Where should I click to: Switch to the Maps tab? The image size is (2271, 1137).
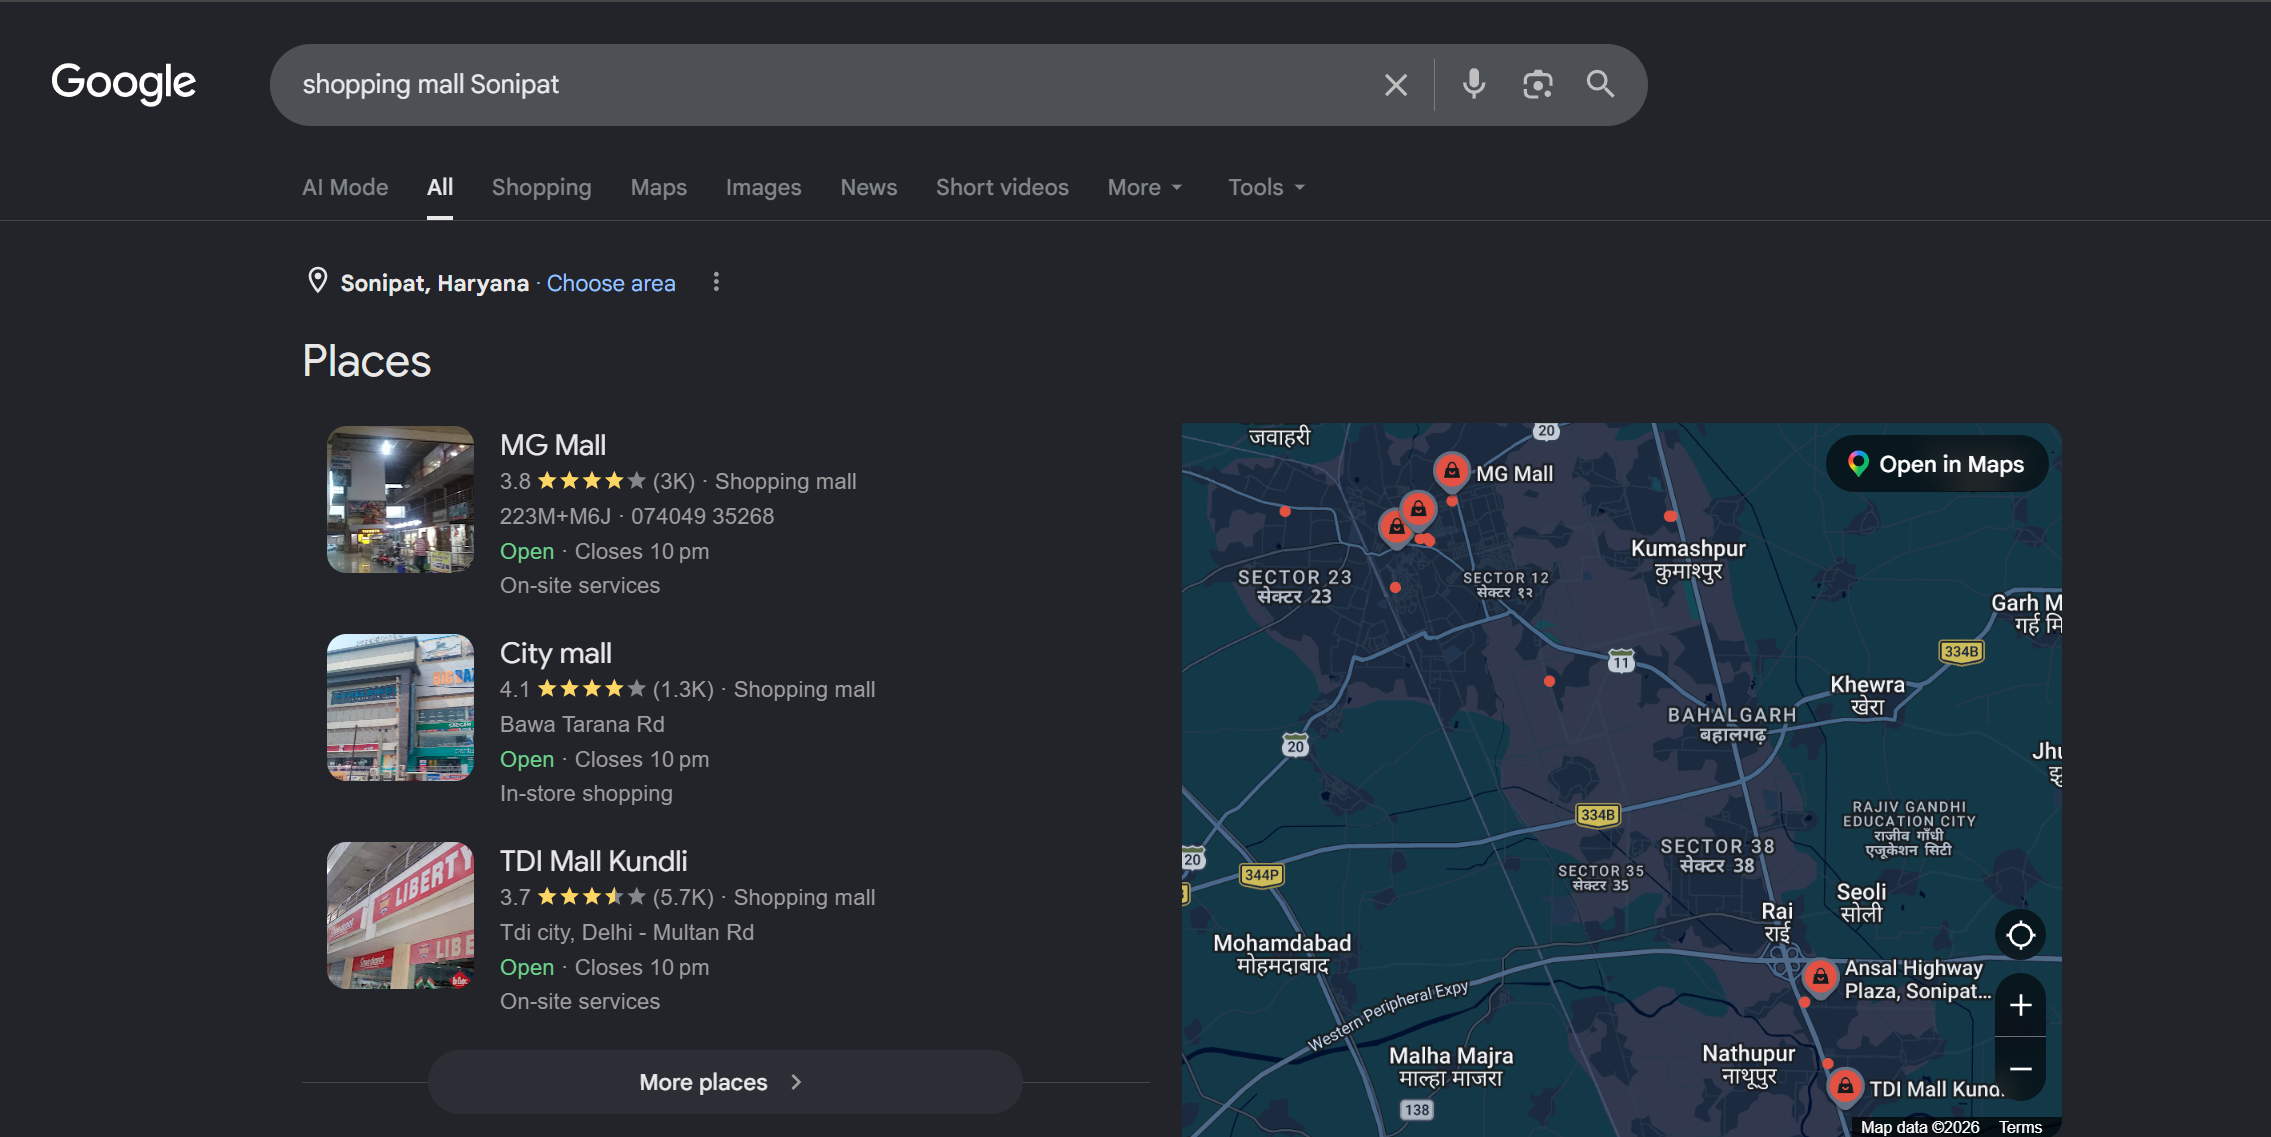(658, 187)
